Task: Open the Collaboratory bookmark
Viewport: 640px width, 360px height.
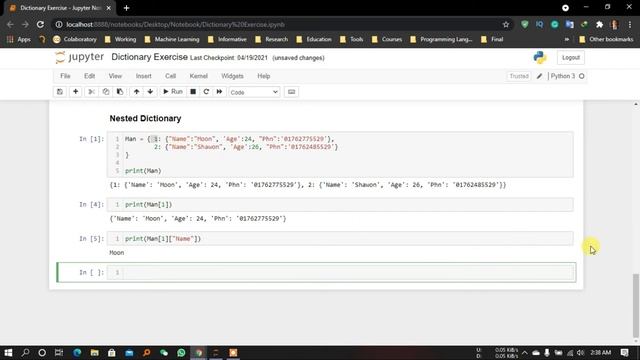Action: (x=75, y=39)
